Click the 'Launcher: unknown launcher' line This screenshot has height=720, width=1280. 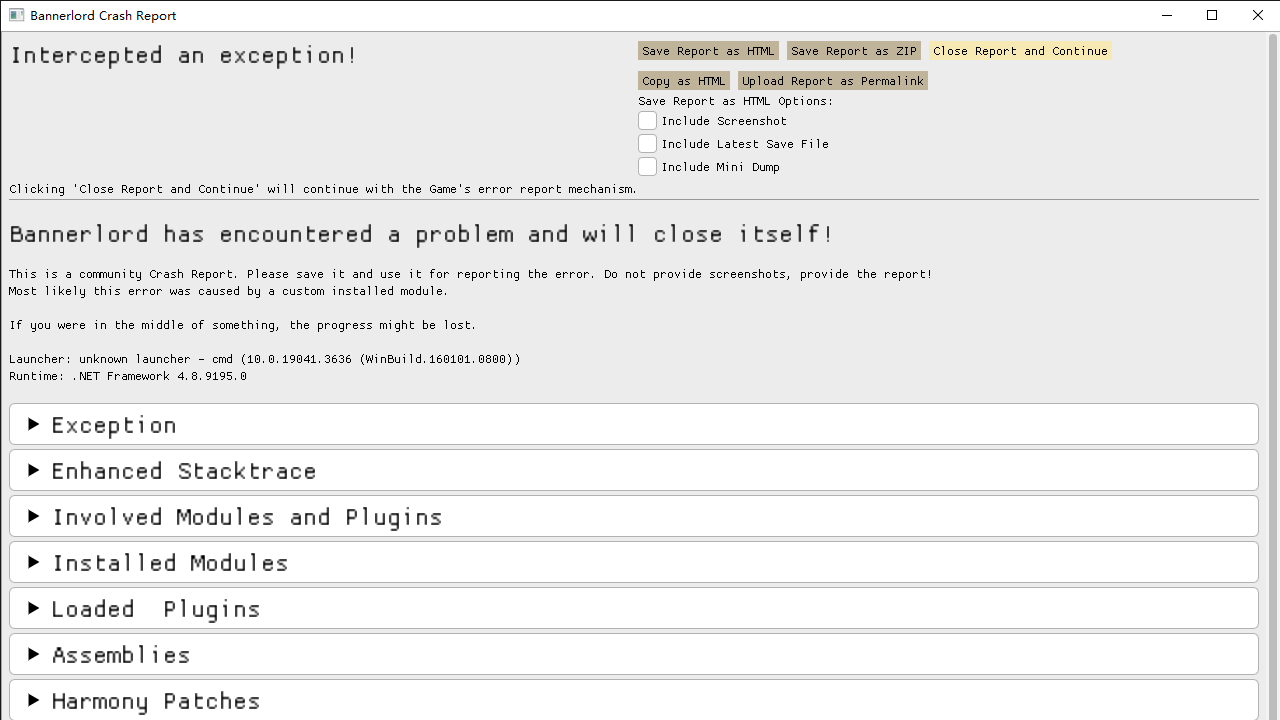[x=265, y=359]
